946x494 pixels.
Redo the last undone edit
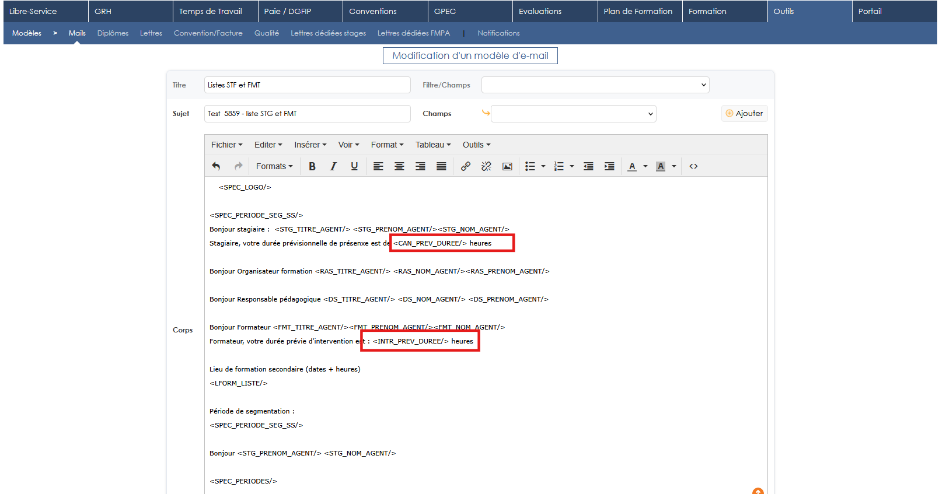(x=238, y=166)
